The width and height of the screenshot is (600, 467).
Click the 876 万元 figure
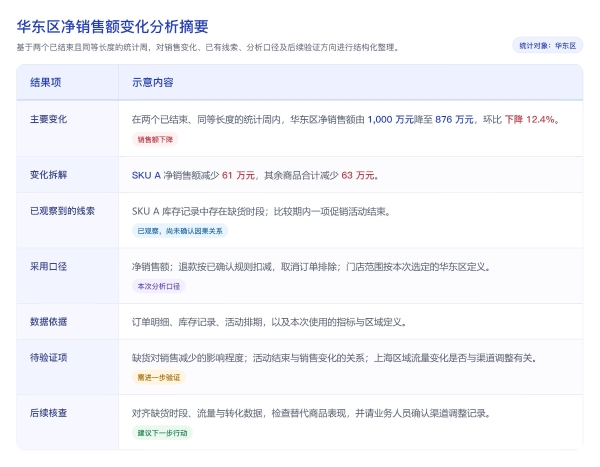coord(454,119)
